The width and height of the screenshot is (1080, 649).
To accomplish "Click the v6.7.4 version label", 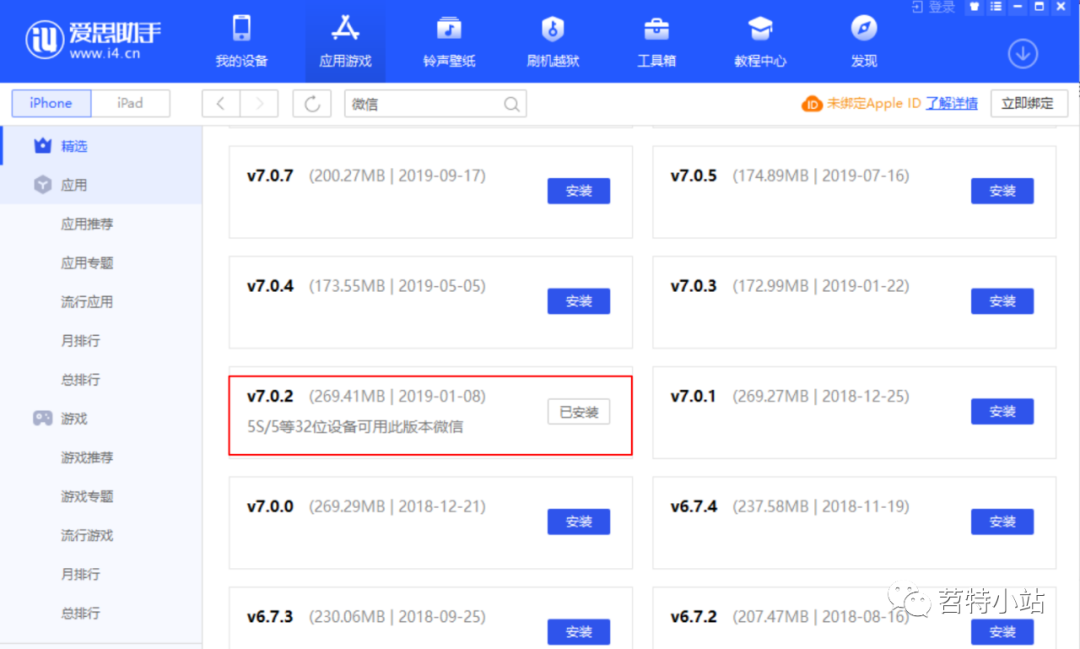I will click(x=694, y=506).
